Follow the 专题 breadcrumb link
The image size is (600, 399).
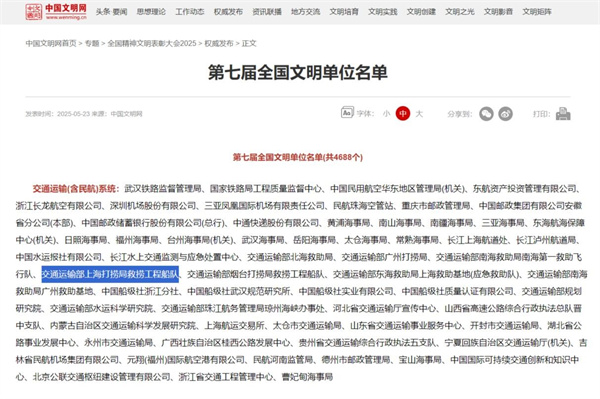coord(92,43)
